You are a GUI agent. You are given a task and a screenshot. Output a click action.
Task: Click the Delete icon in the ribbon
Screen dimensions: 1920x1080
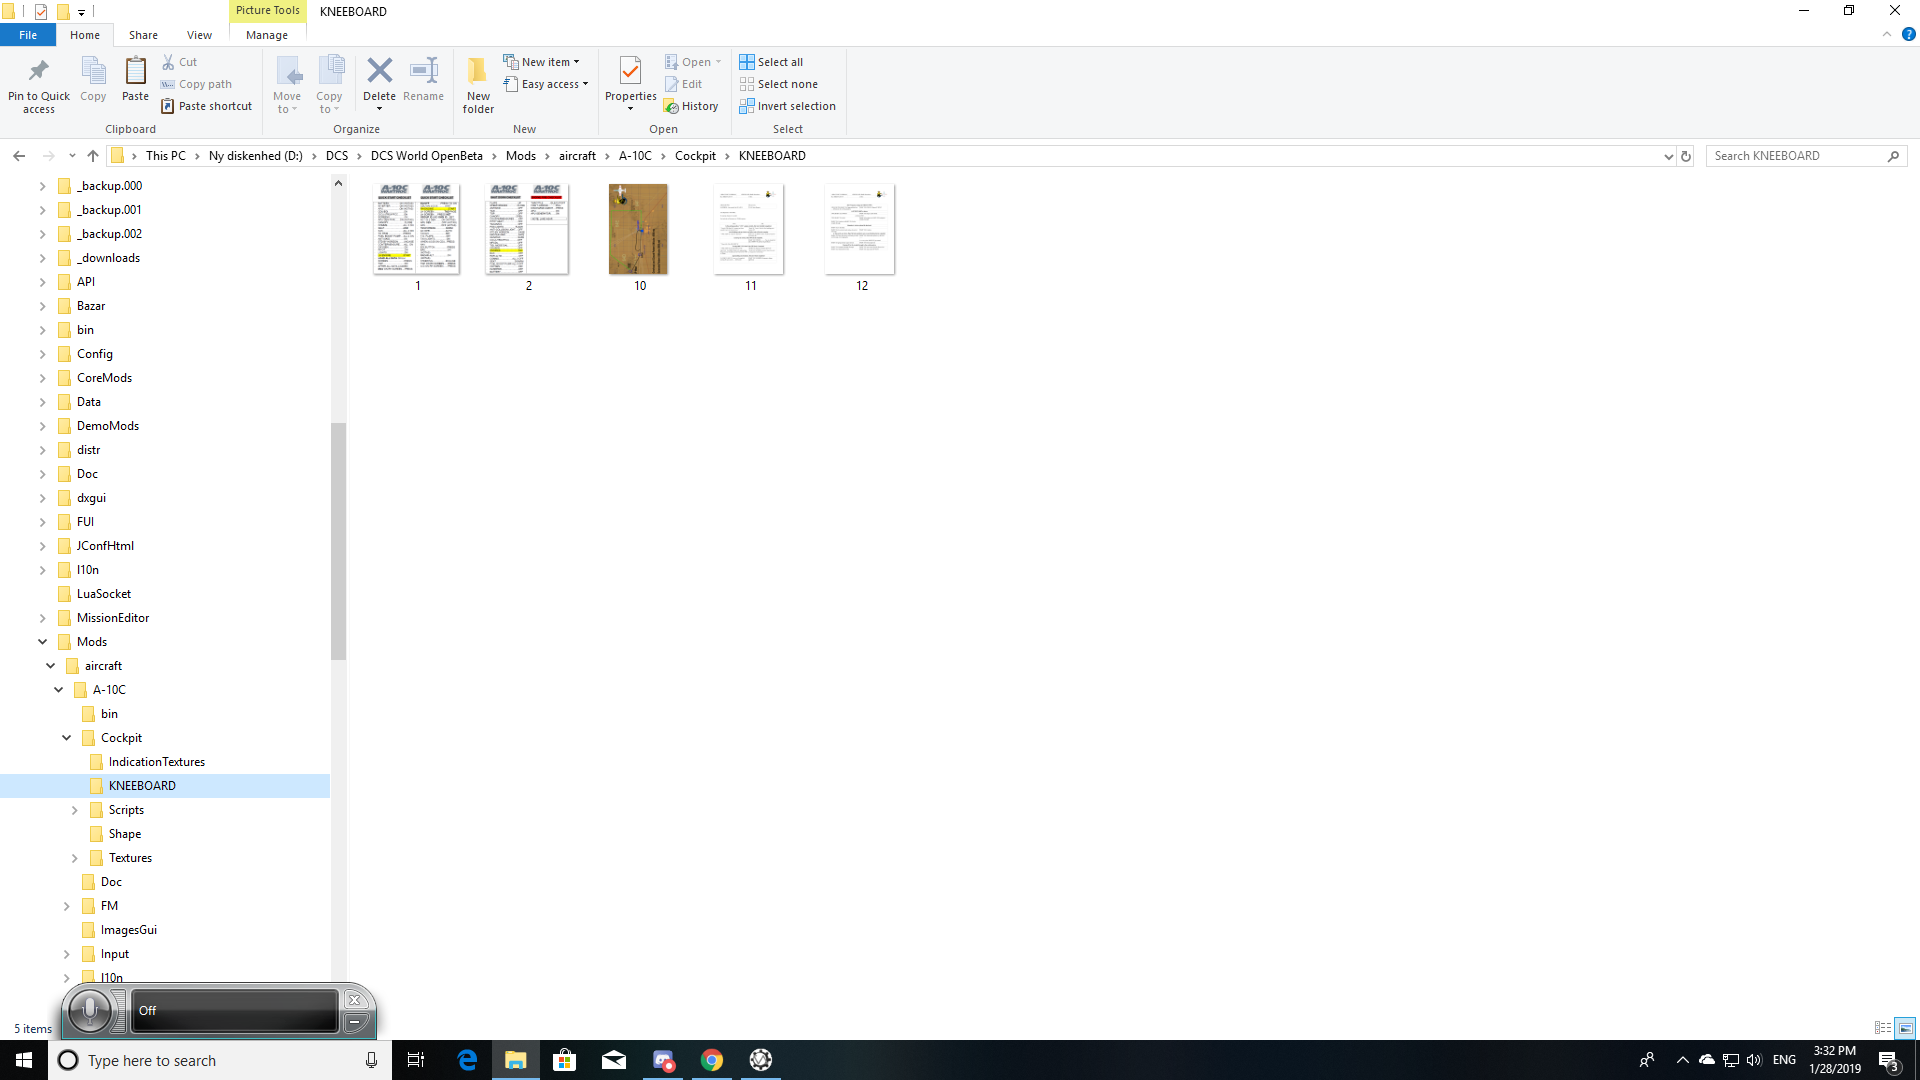tap(379, 71)
